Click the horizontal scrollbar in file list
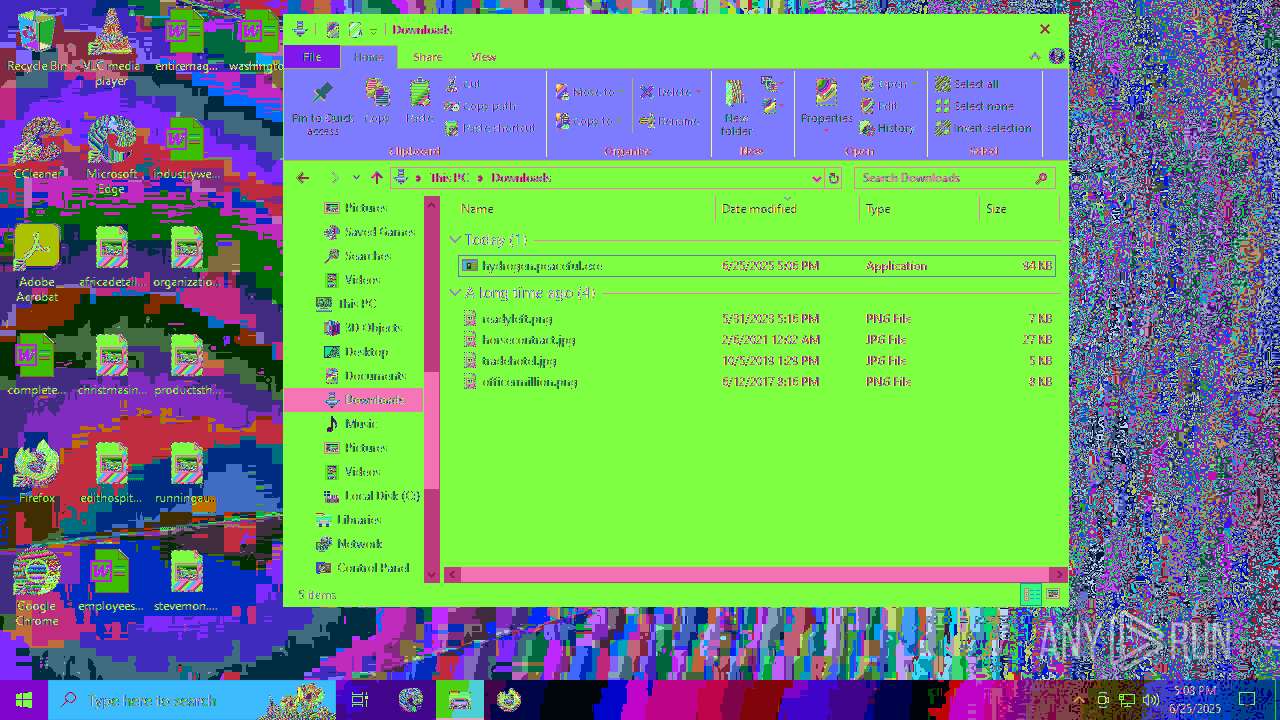The height and width of the screenshot is (720, 1280). click(x=756, y=574)
